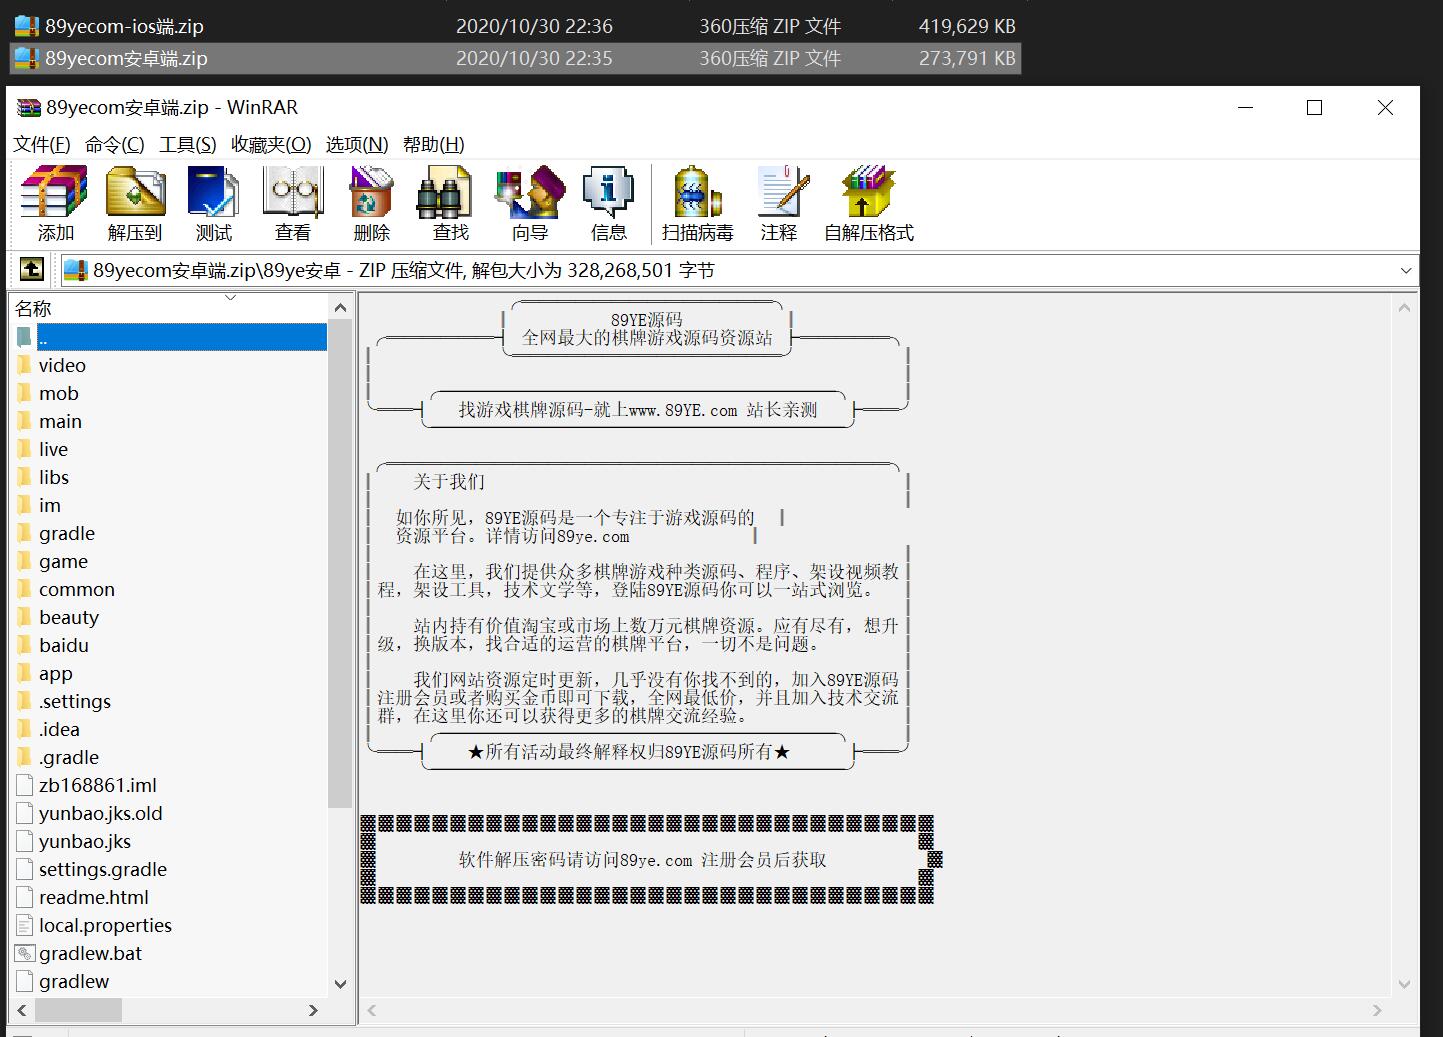Open the 帮助(H) menu
This screenshot has width=1443, height=1037.
coord(434,144)
